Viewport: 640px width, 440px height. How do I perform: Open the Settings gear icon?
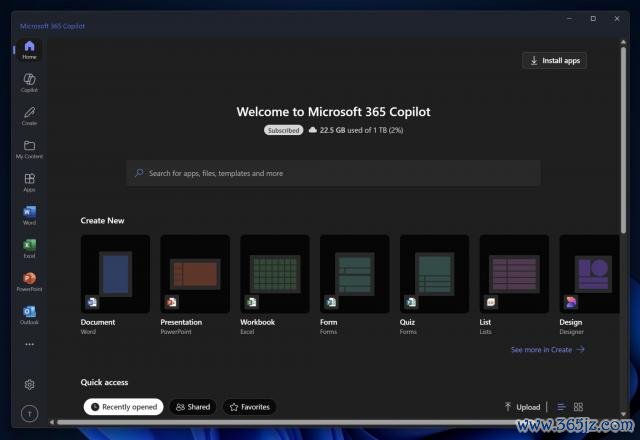29,384
